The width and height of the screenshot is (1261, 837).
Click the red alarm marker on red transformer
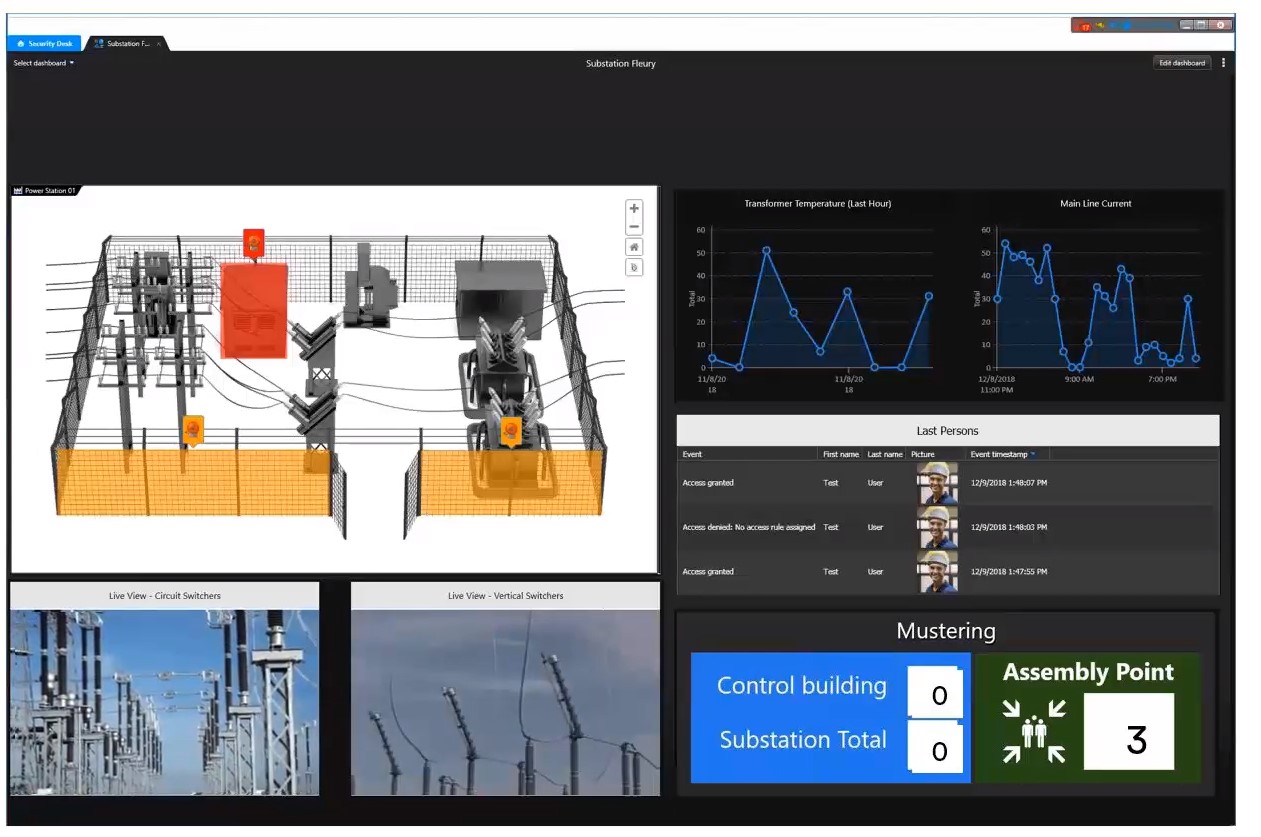click(x=254, y=242)
